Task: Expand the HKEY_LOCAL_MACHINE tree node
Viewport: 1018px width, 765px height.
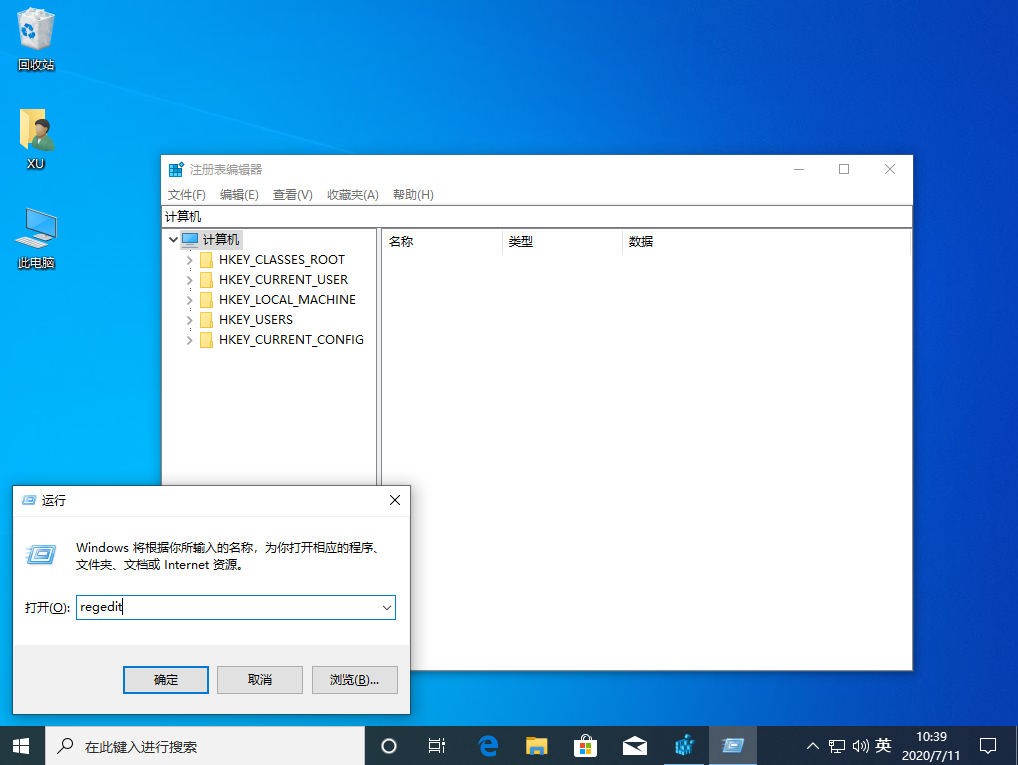Action: [x=190, y=299]
